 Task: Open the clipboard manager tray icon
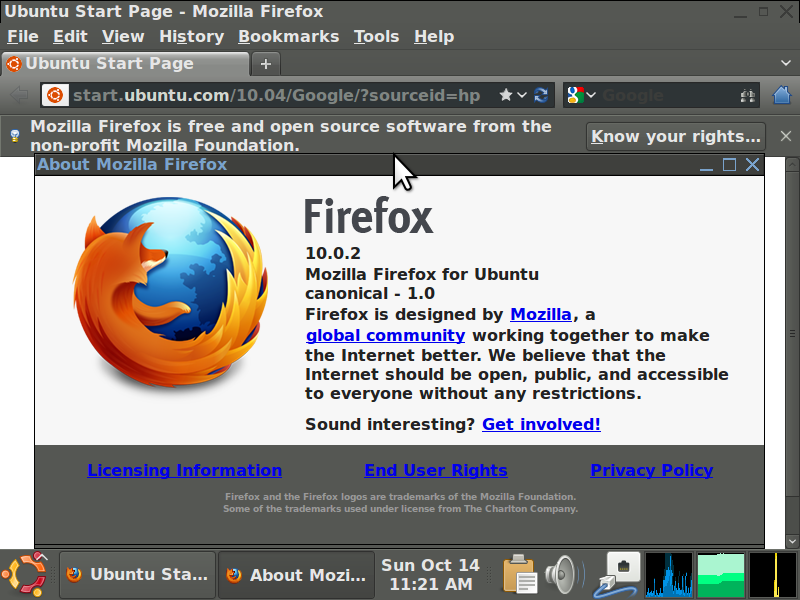point(519,574)
